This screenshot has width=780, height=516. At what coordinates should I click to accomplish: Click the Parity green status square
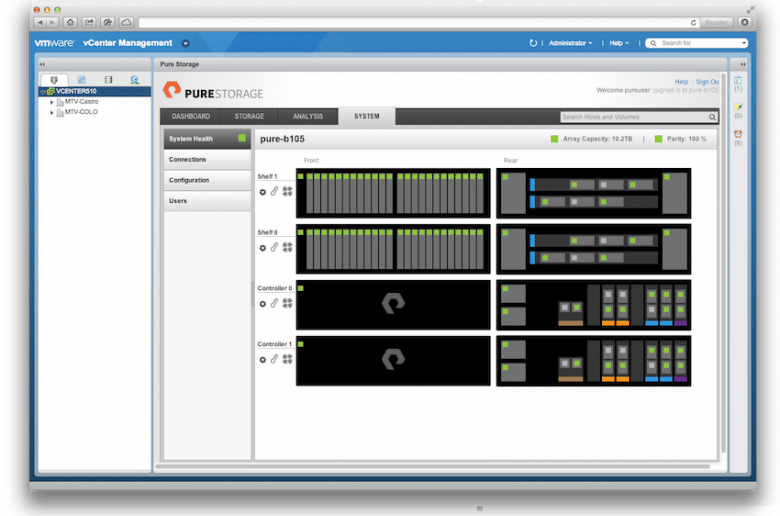point(658,139)
